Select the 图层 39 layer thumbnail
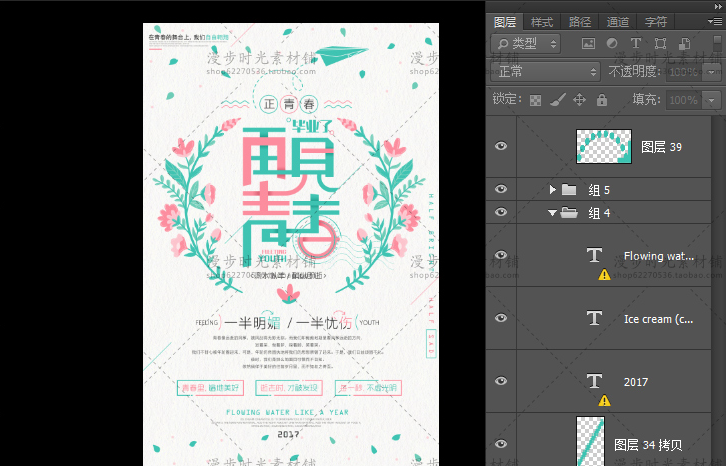The height and width of the screenshot is (466, 726). [x=603, y=146]
